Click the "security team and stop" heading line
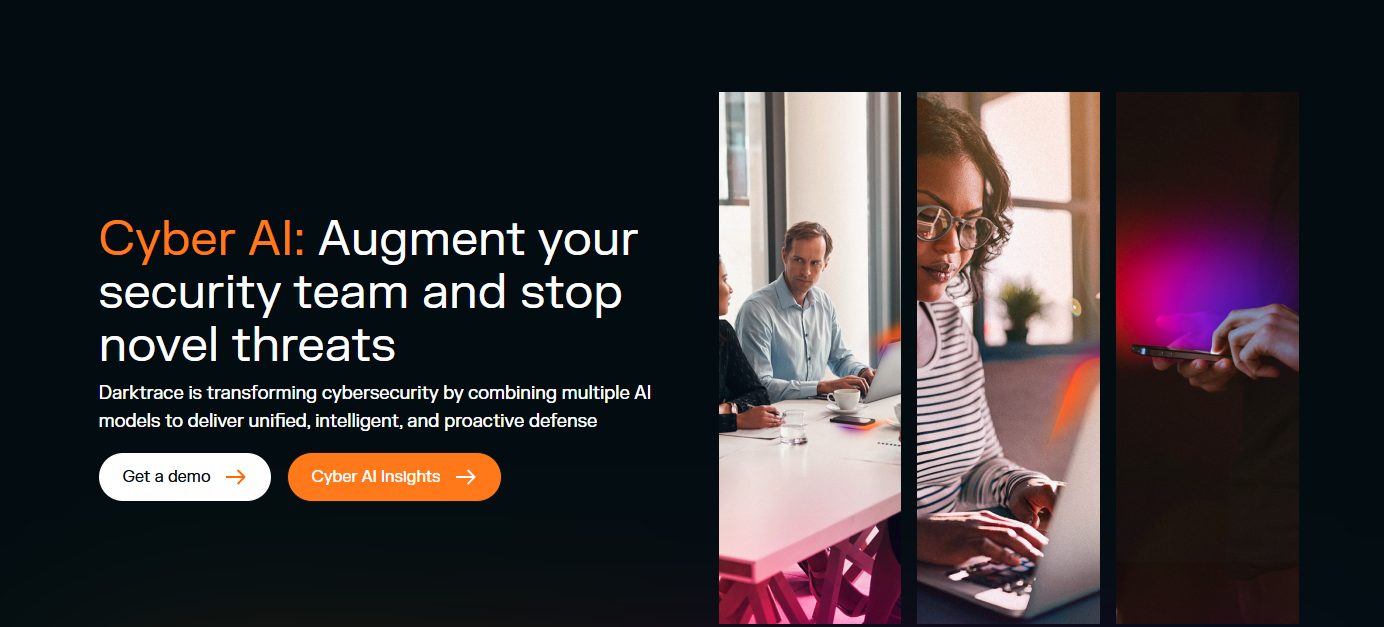This screenshot has height=627, width=1384. [x=361, y=293]
